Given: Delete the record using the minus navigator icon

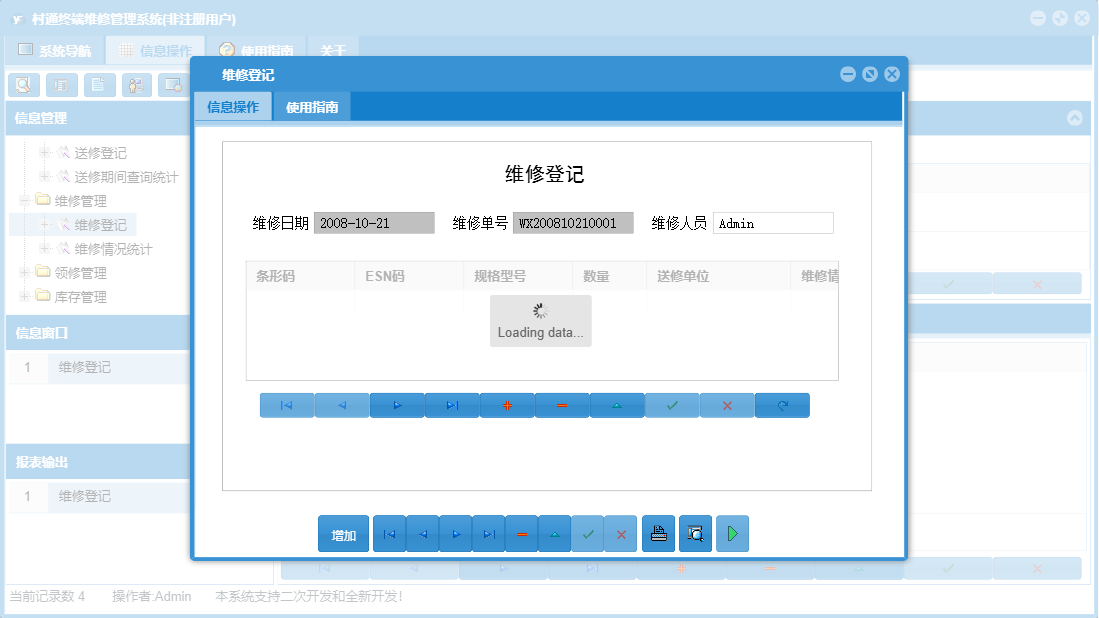Looking at the screenshot, I should pyautogui.click(x=560, y=405).
